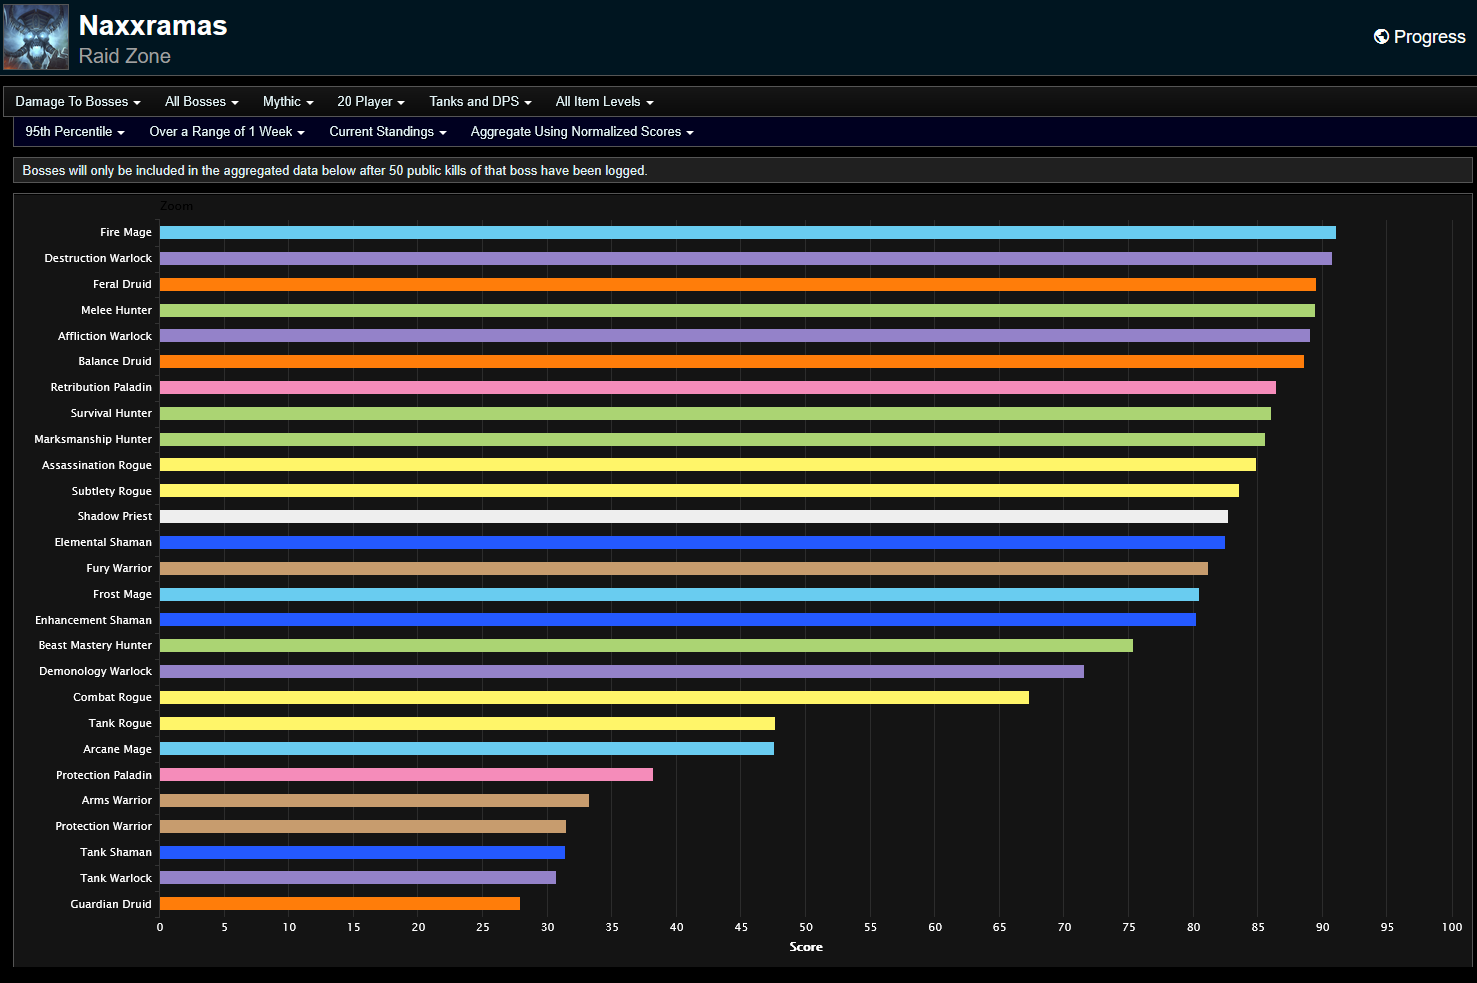Open the Mythic difficulty dropdown
This screenshot has height=983, width=1477.
(287, 102)
